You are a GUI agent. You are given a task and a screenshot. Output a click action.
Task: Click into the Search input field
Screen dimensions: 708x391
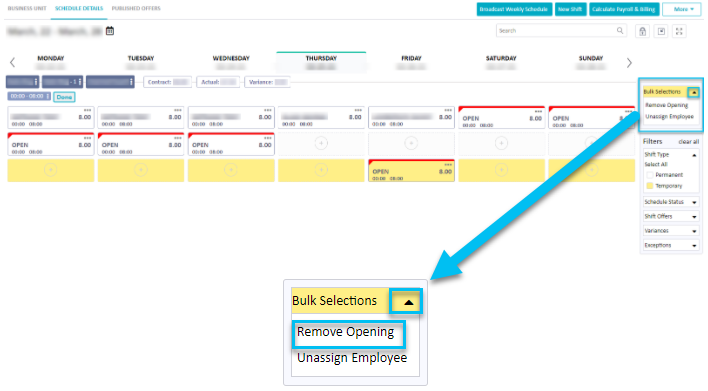coord(556,31)
